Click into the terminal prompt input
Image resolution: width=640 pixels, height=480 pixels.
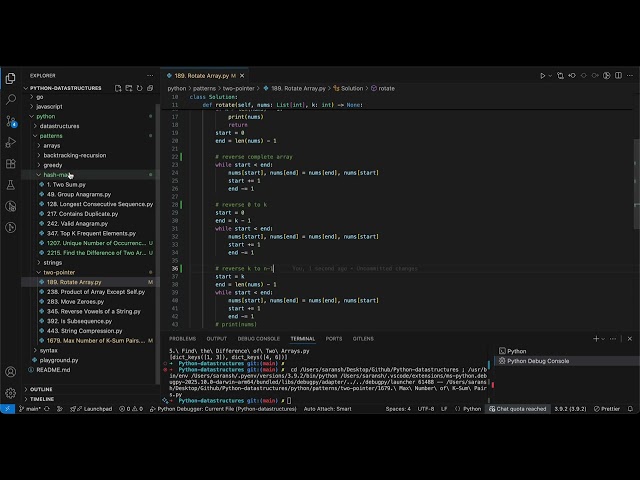(289, 400)
